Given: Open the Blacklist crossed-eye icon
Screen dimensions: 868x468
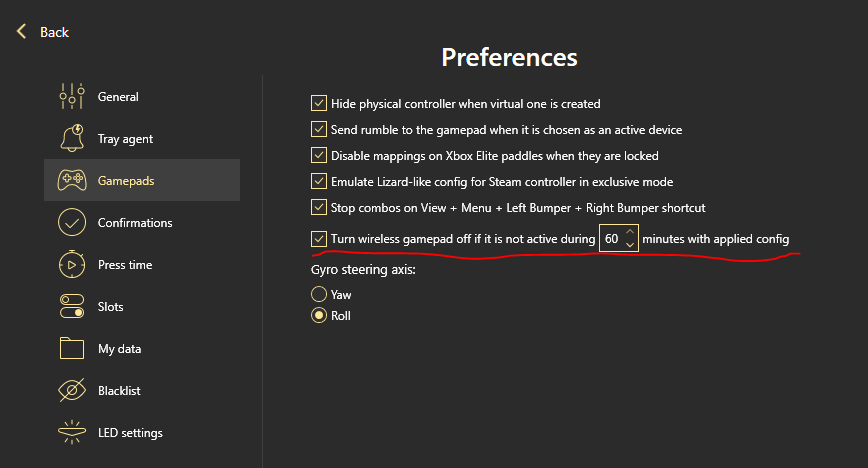Looking at the screenshot, I should (x=72, y=390).
